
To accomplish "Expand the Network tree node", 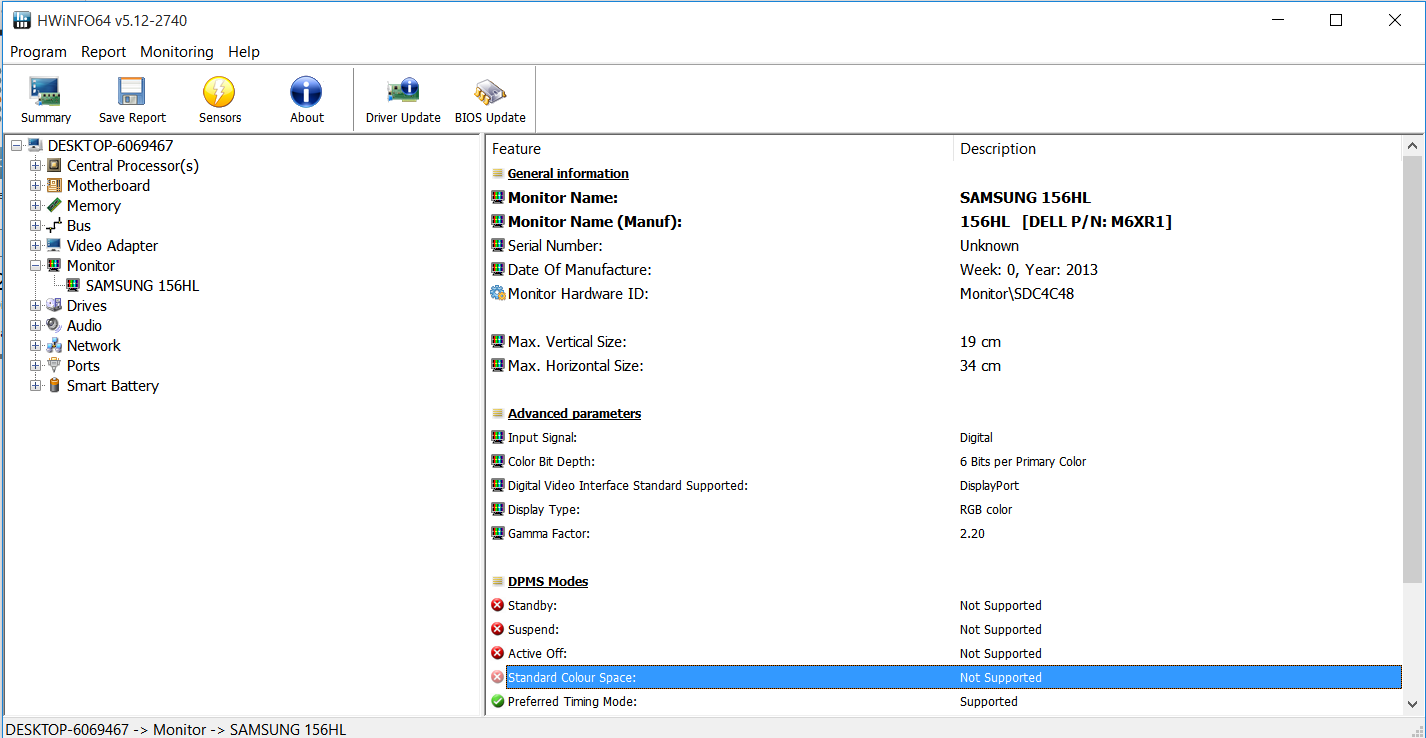I will point(36,346).
